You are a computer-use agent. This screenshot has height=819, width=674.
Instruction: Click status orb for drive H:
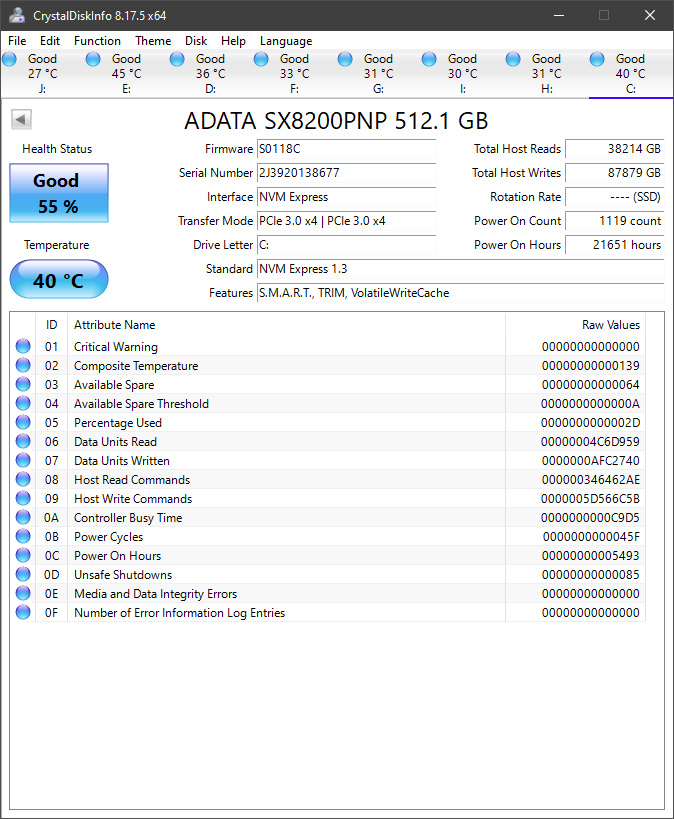click(x=513, y=59)
